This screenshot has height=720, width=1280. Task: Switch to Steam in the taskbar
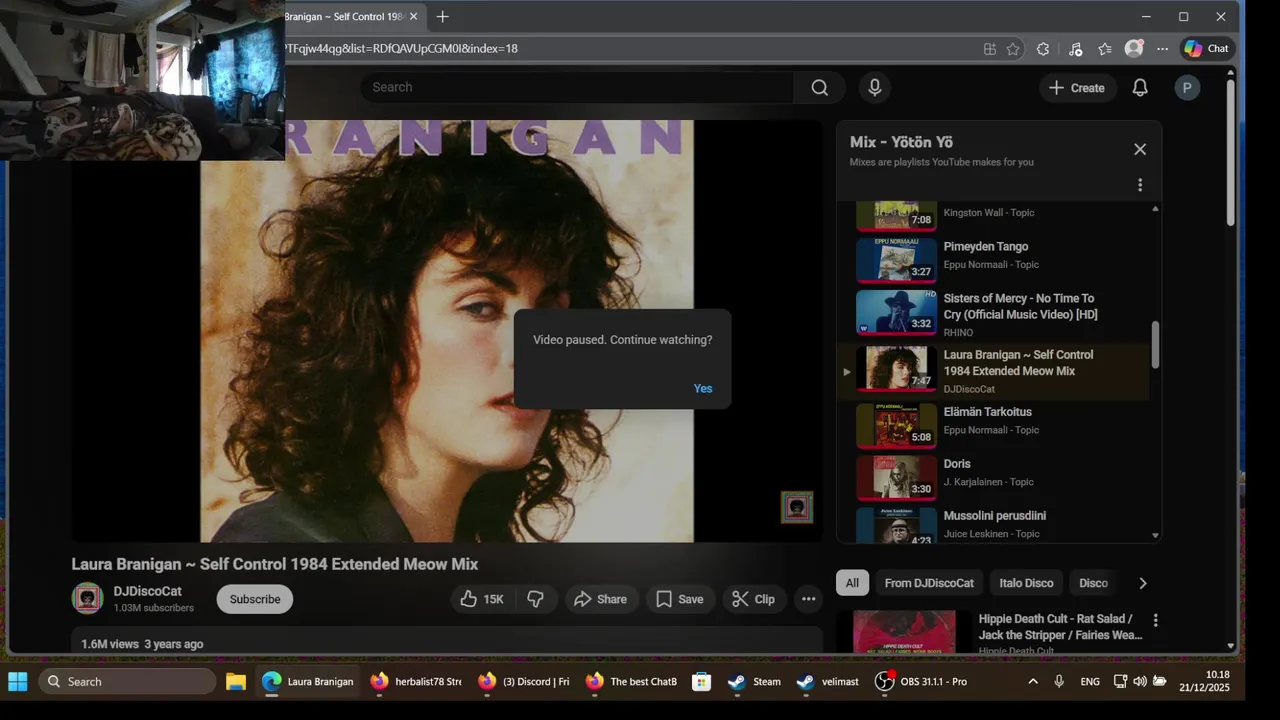(x=755, y=681)
